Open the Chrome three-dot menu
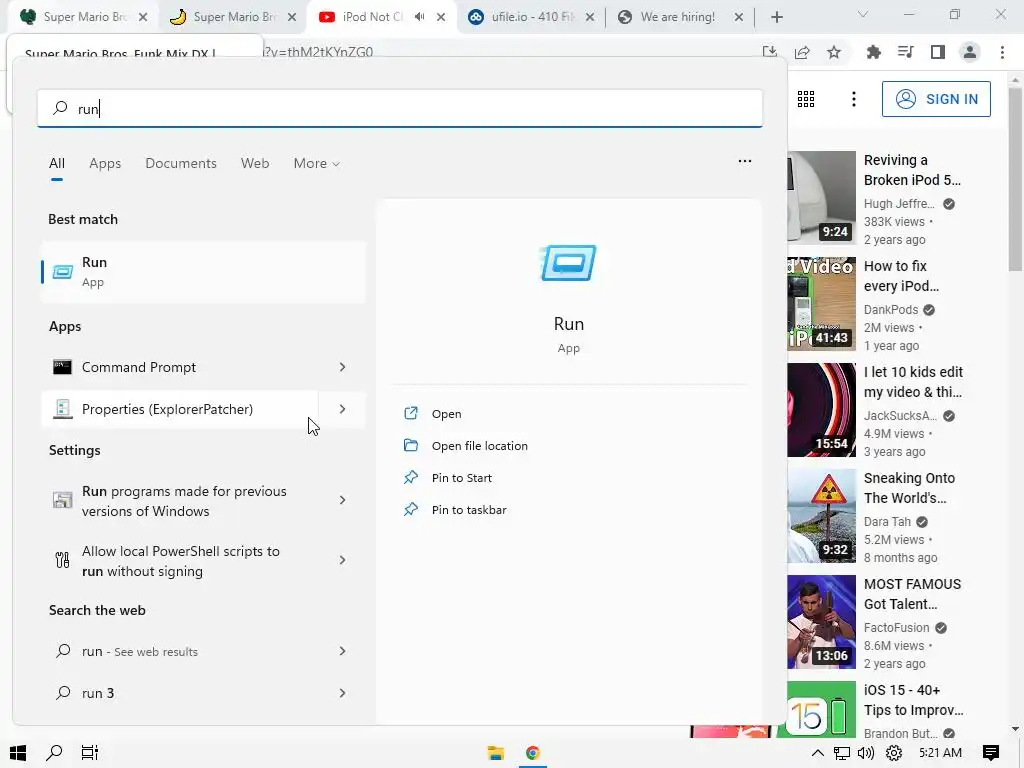The width and height of the screenshot is (1024, 768). (x=1002, y=52)
